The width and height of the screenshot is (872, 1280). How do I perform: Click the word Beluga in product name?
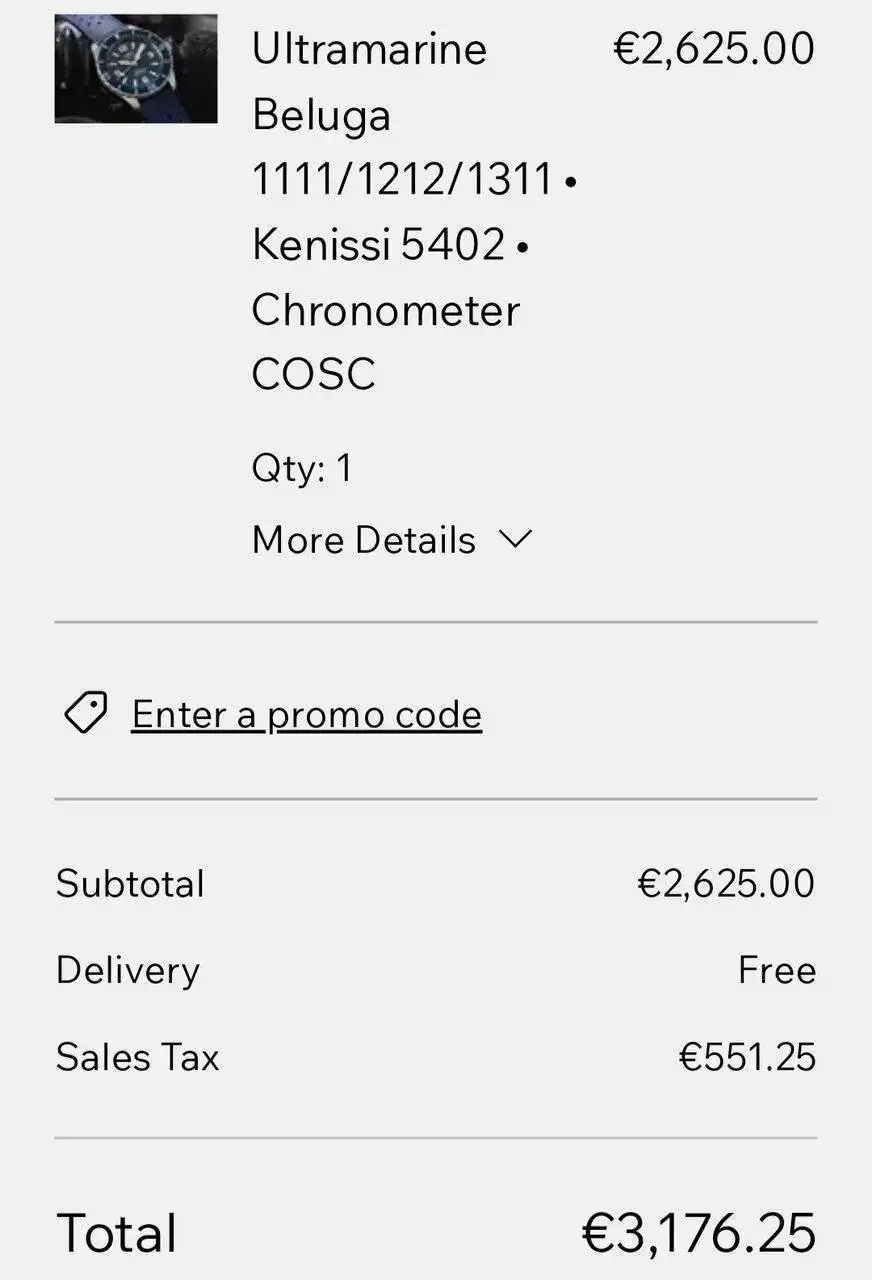point(321,116)
